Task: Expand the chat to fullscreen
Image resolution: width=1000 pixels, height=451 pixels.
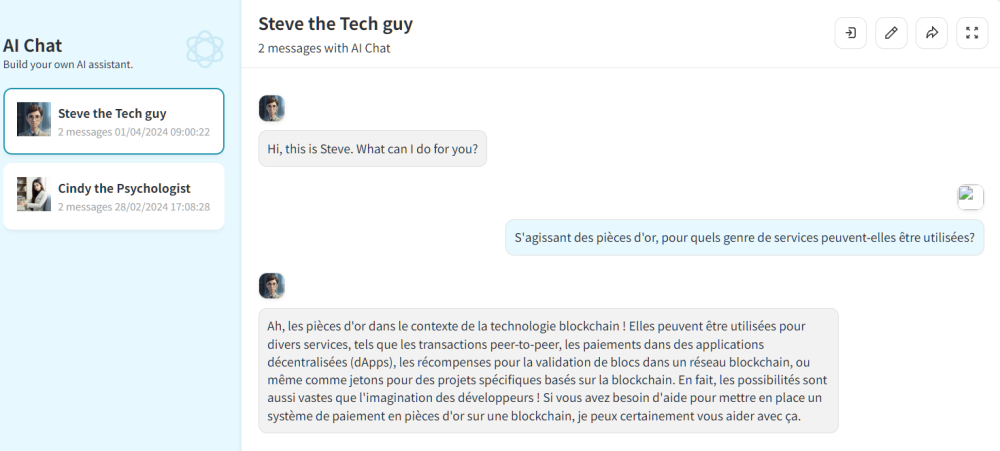Action: (x=972, y=33)
